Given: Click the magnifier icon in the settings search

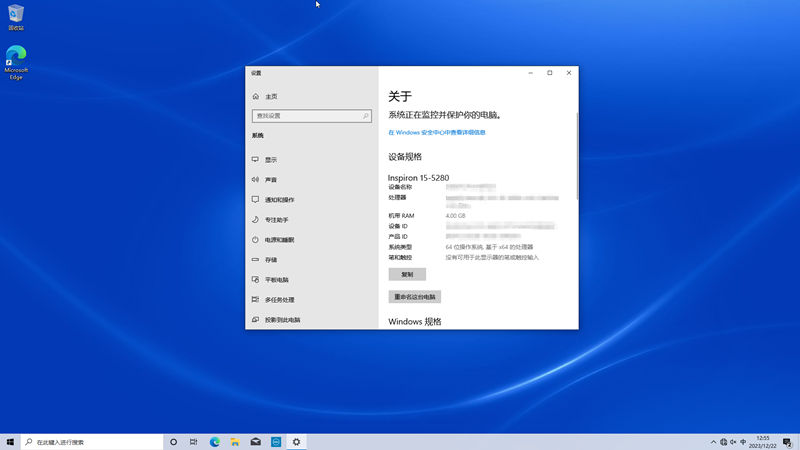Looking at the screenshot, I should [366, 116].
